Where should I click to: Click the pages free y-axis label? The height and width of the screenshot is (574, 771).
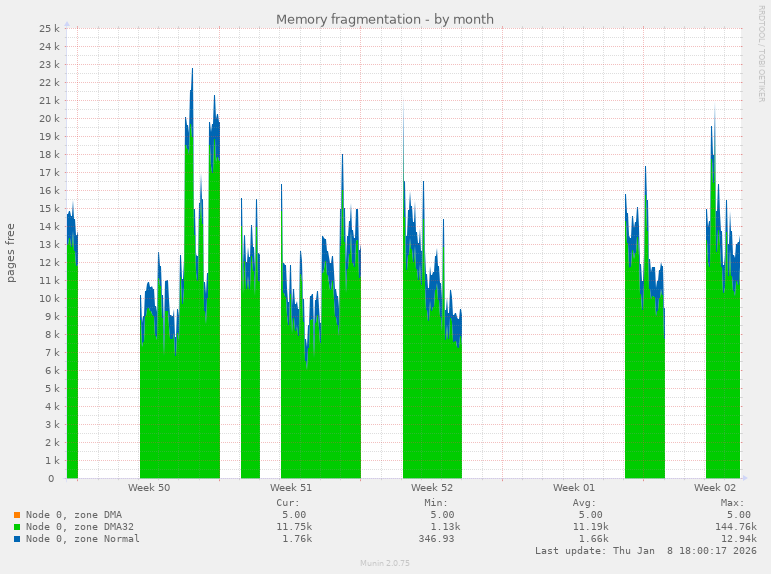click(x=11, y=253)
